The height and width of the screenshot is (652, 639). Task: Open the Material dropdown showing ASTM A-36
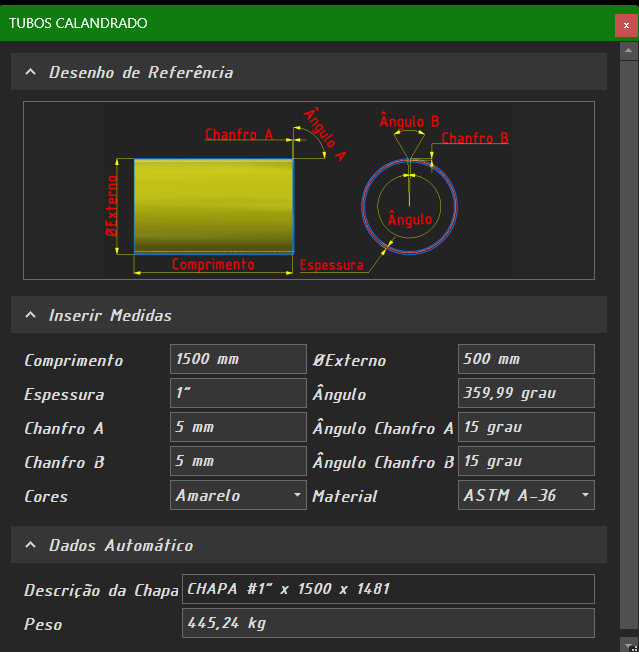coord(526,495)
